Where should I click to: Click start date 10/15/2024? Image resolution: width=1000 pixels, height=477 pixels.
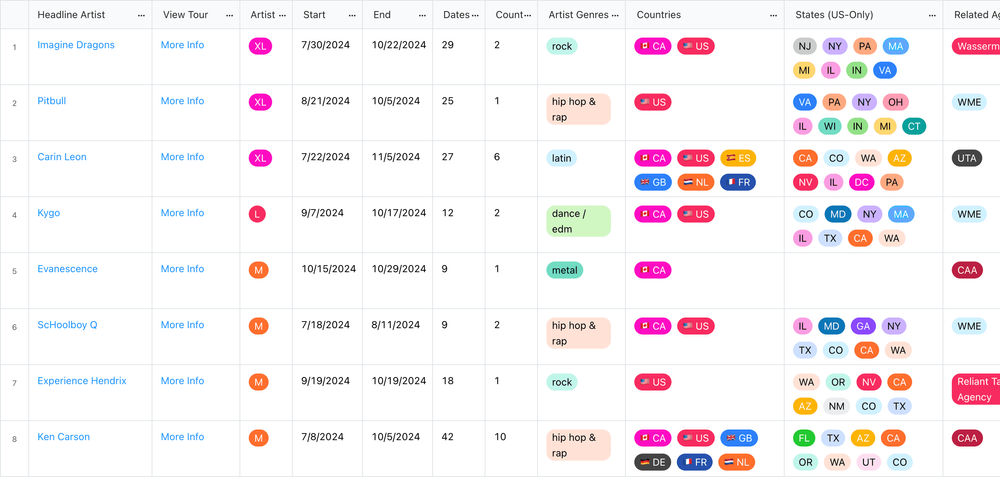point(328,269)
